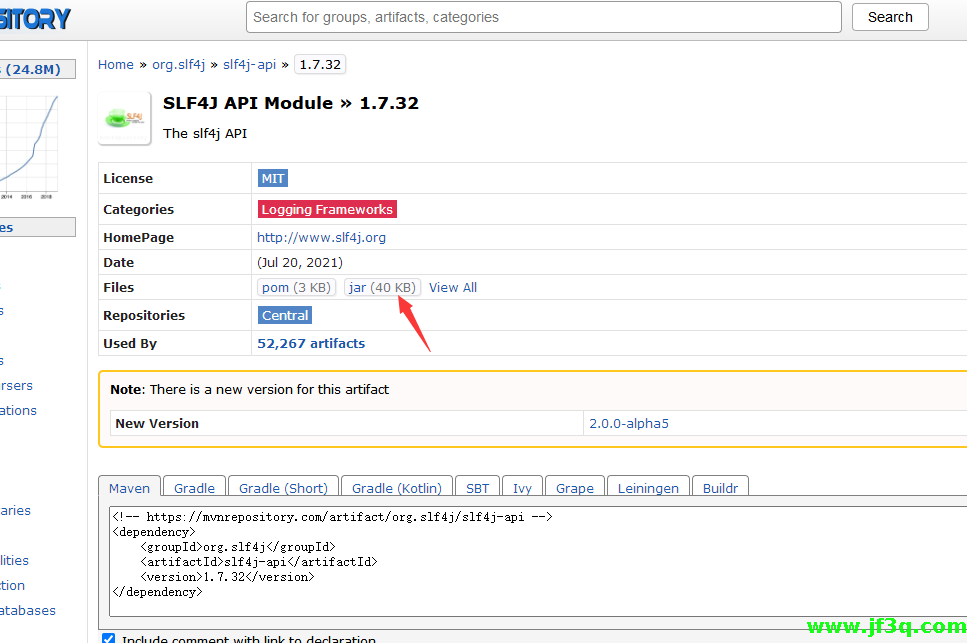Visit the http://www.slf4j.org homepage link

tap(321, 237)
